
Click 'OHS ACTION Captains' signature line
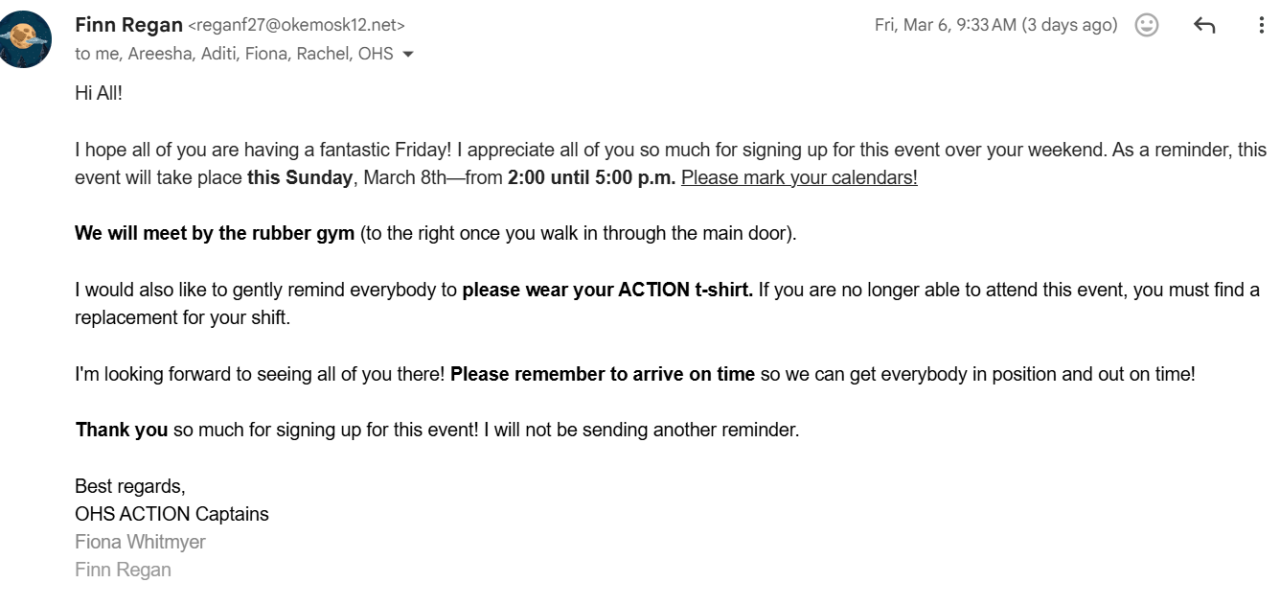pos(171,515)
